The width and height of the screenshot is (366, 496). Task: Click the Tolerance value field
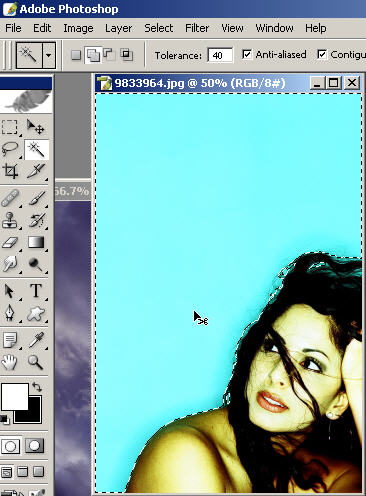click(x=220, y=55)
